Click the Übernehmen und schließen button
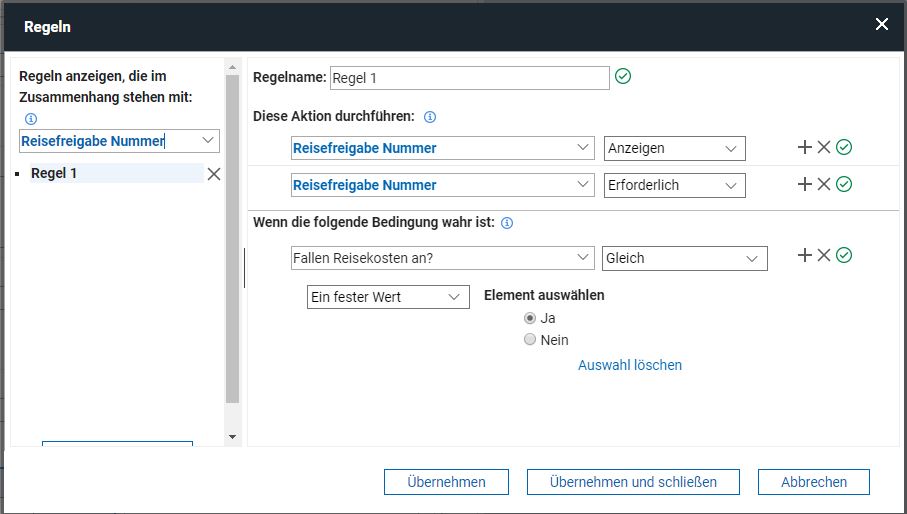This screenshot has height=514, width=907. point(633,482)
